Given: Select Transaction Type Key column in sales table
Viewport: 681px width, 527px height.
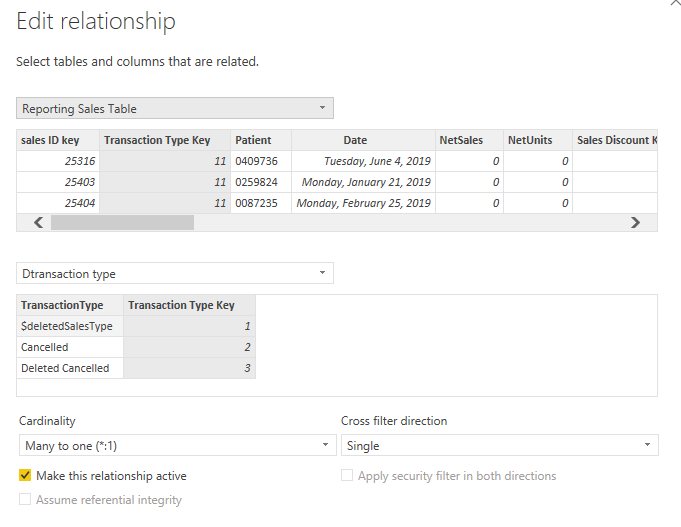Looking at the screenshot, I should point(165,140).
